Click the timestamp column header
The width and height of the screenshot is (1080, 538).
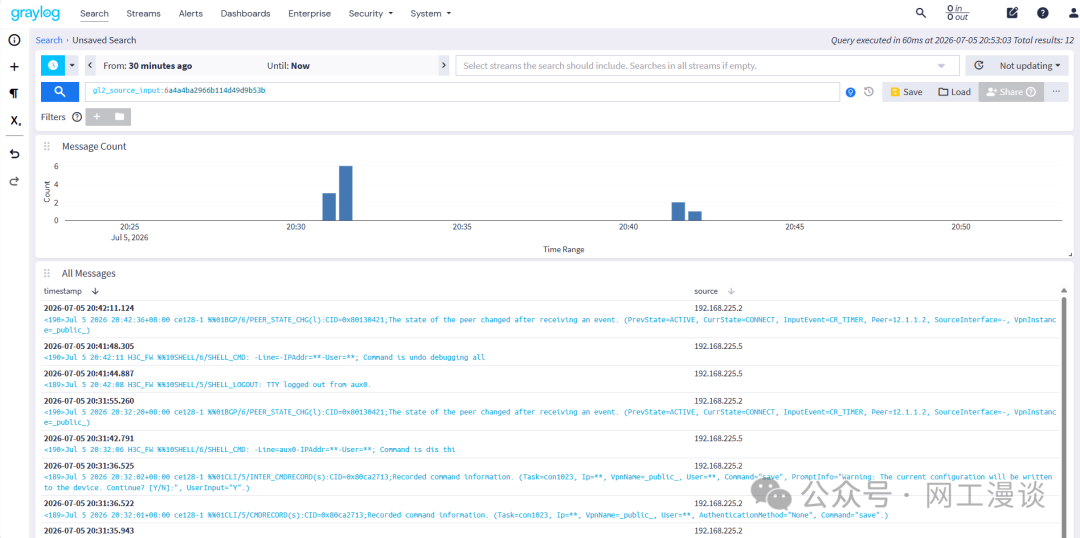[61, 291]
